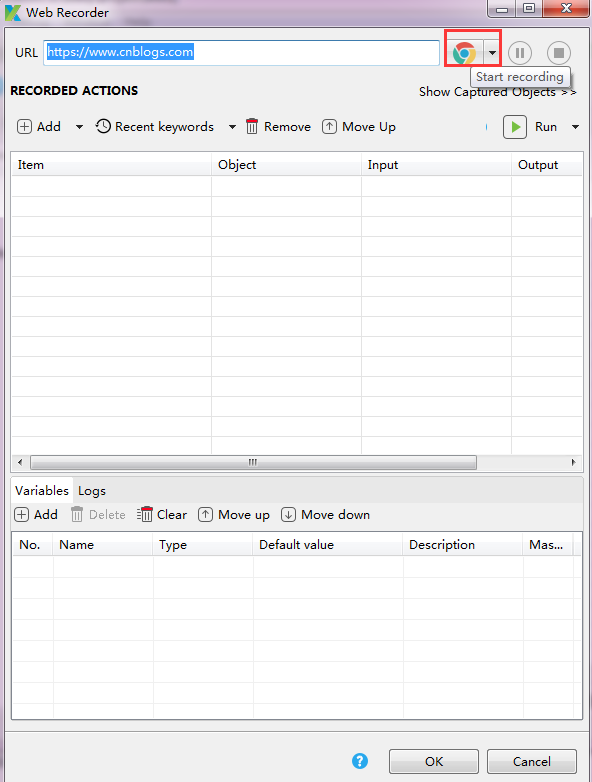Open the browser selection dropdown arrow
The height and width of the screenshot is (782, 592).
point(492,52)
